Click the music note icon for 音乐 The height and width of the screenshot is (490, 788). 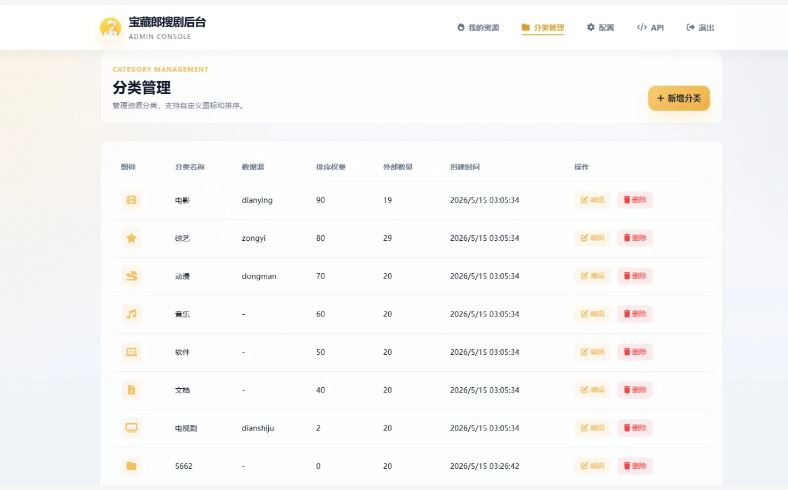click(131, 314)
